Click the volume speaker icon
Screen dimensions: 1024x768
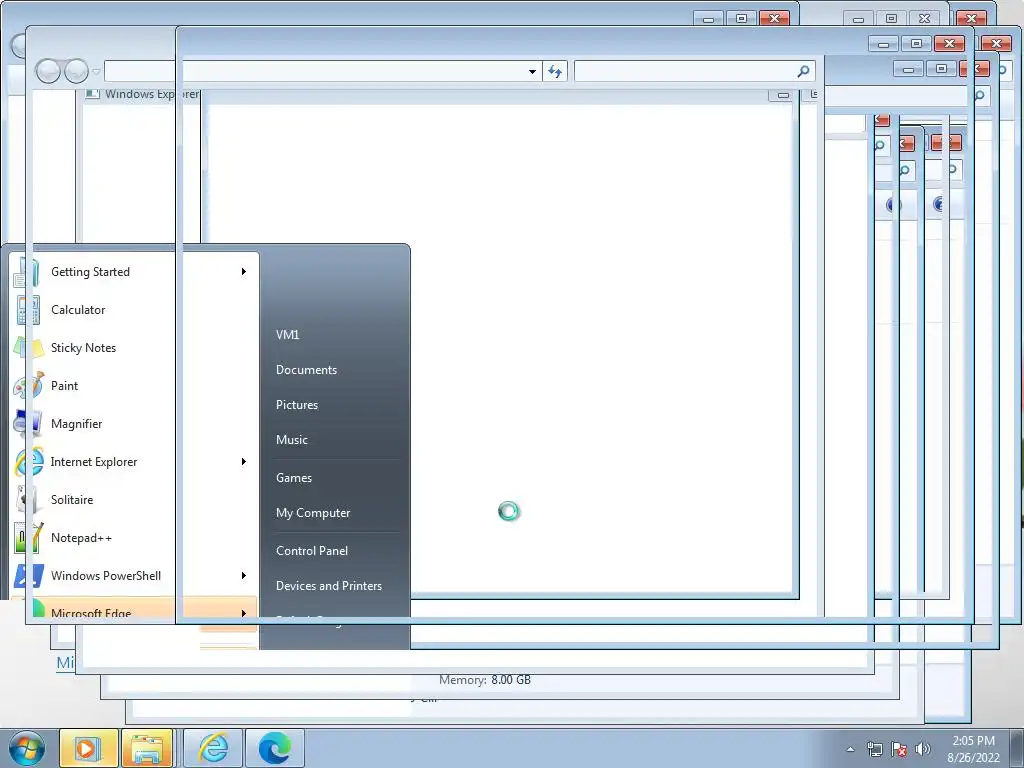point(923,749)
